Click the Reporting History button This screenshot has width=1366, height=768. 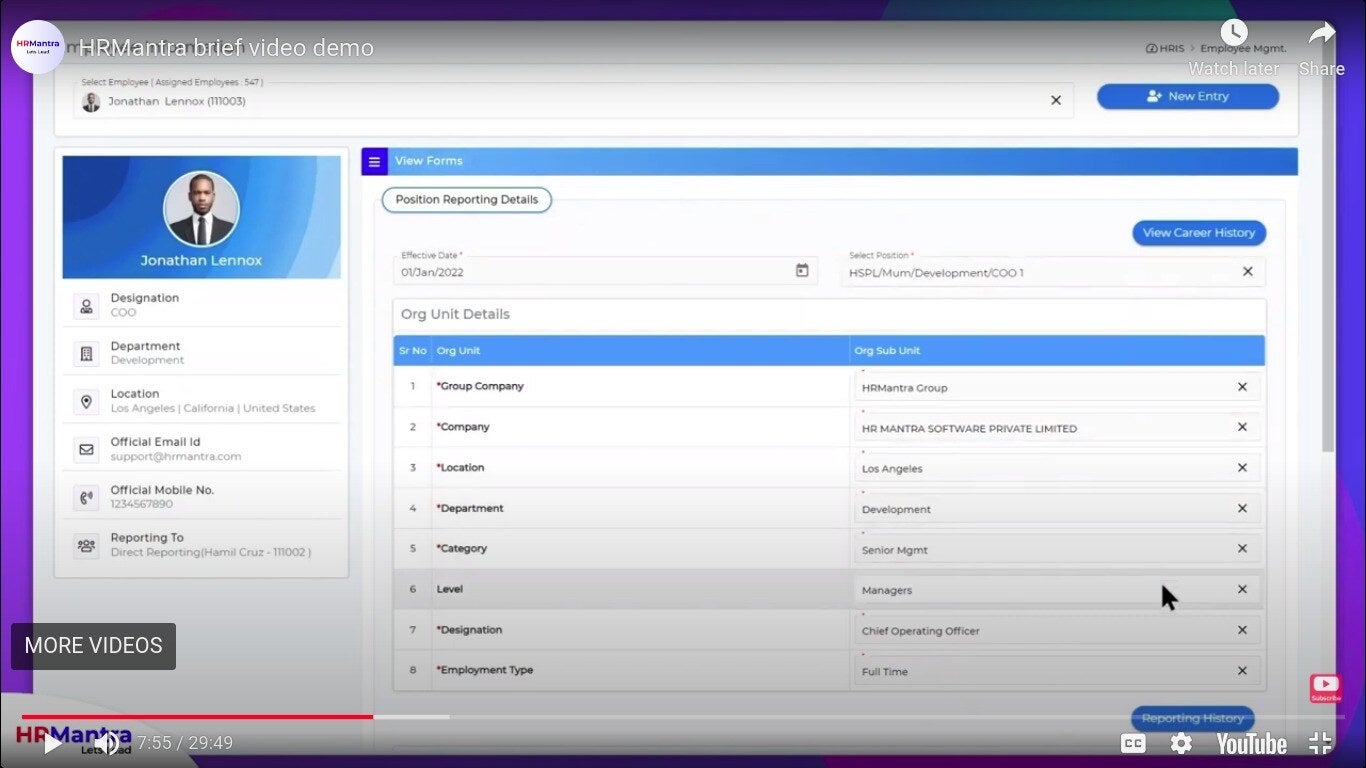pyautogui.click(x=1192, y=718)
